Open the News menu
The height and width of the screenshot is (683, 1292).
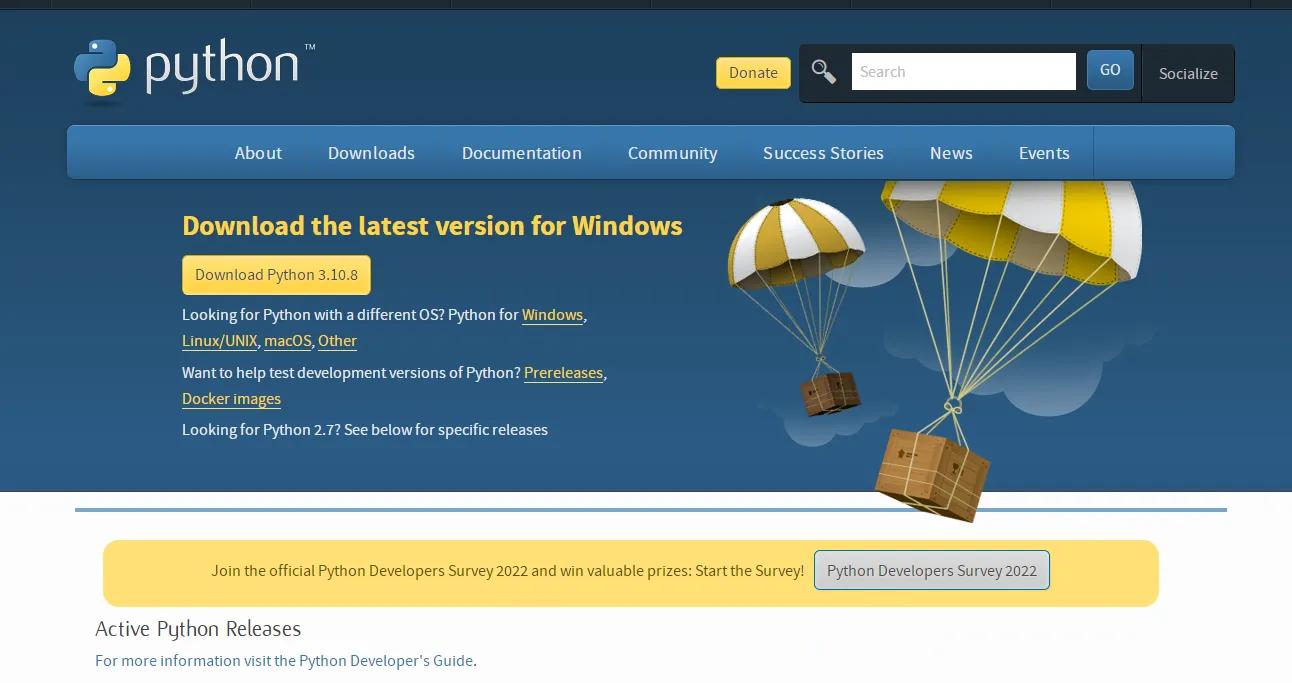click(x=951, y=153)
